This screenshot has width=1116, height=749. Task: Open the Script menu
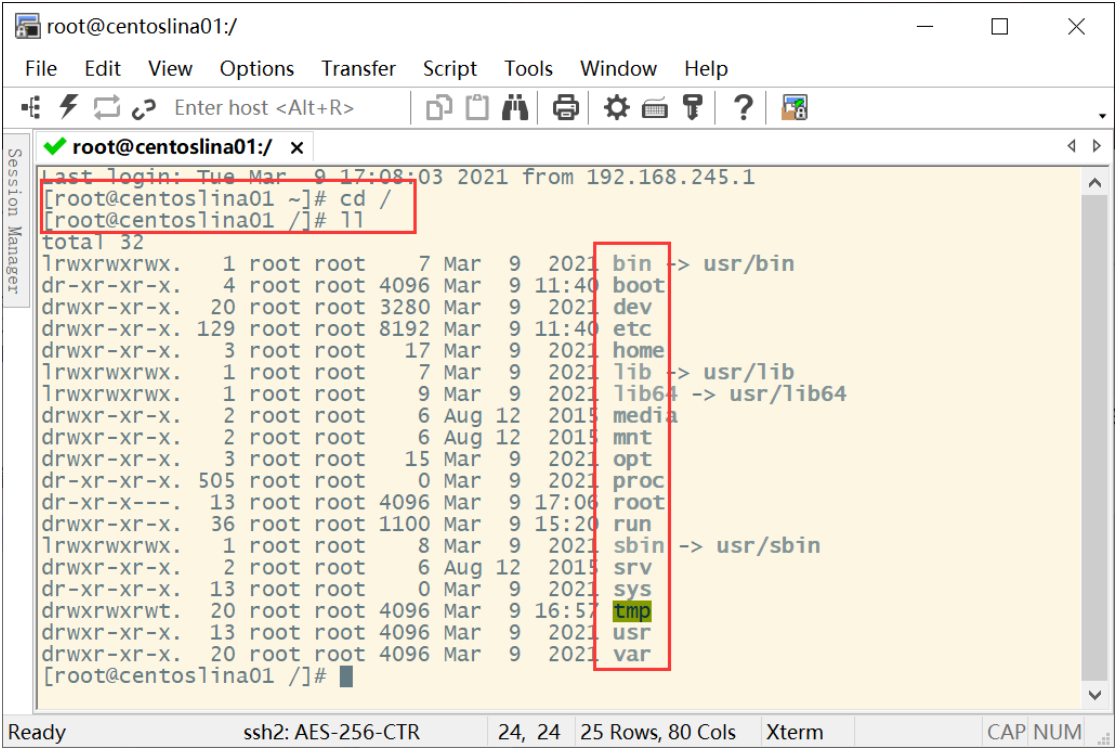(x=450, y=68)
